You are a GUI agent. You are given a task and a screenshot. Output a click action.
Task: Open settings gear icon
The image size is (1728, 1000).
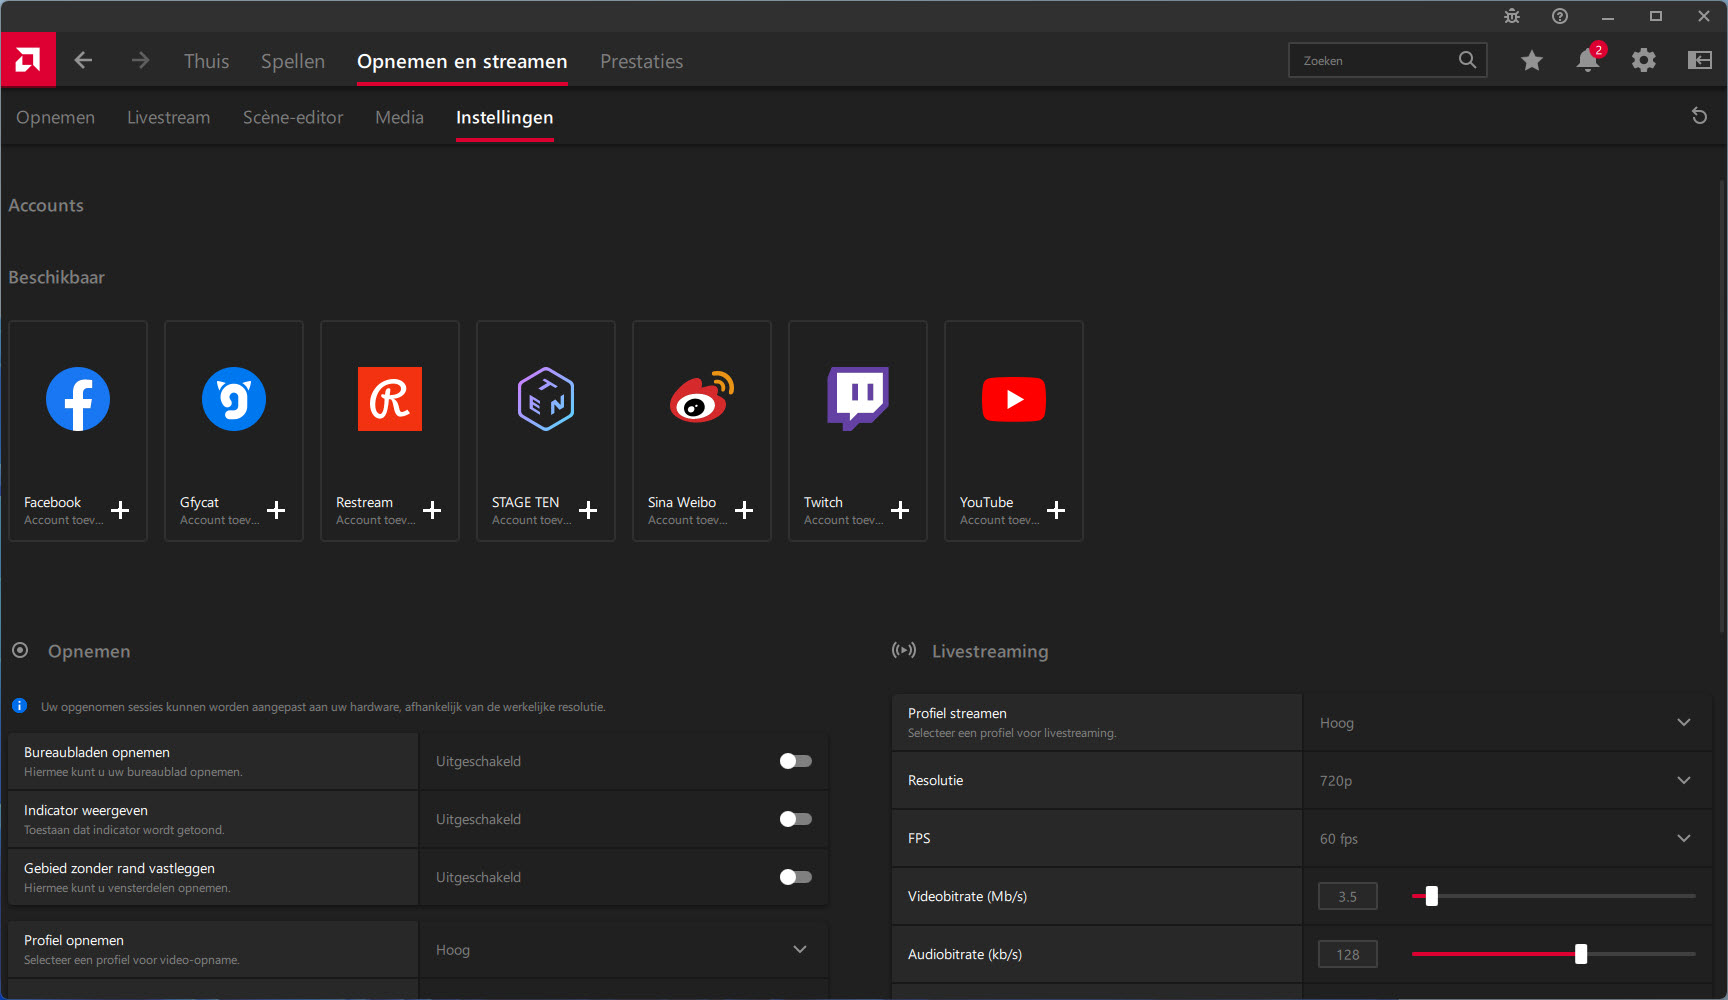click(1643, 60)
